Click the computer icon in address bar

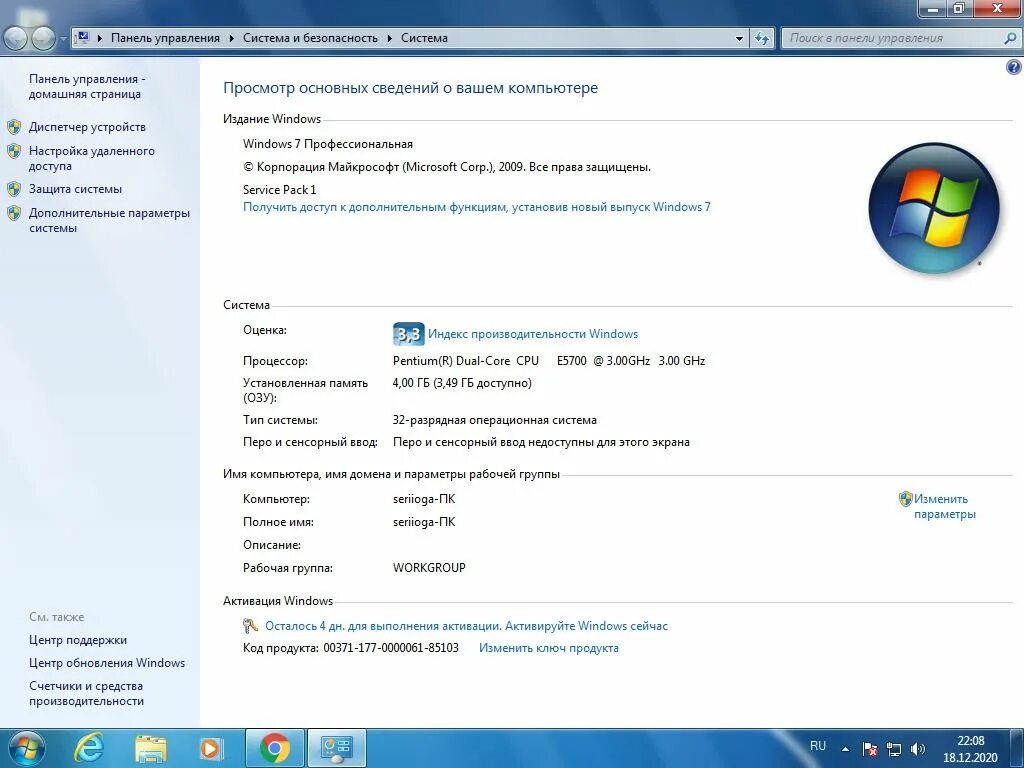(83, 38)
